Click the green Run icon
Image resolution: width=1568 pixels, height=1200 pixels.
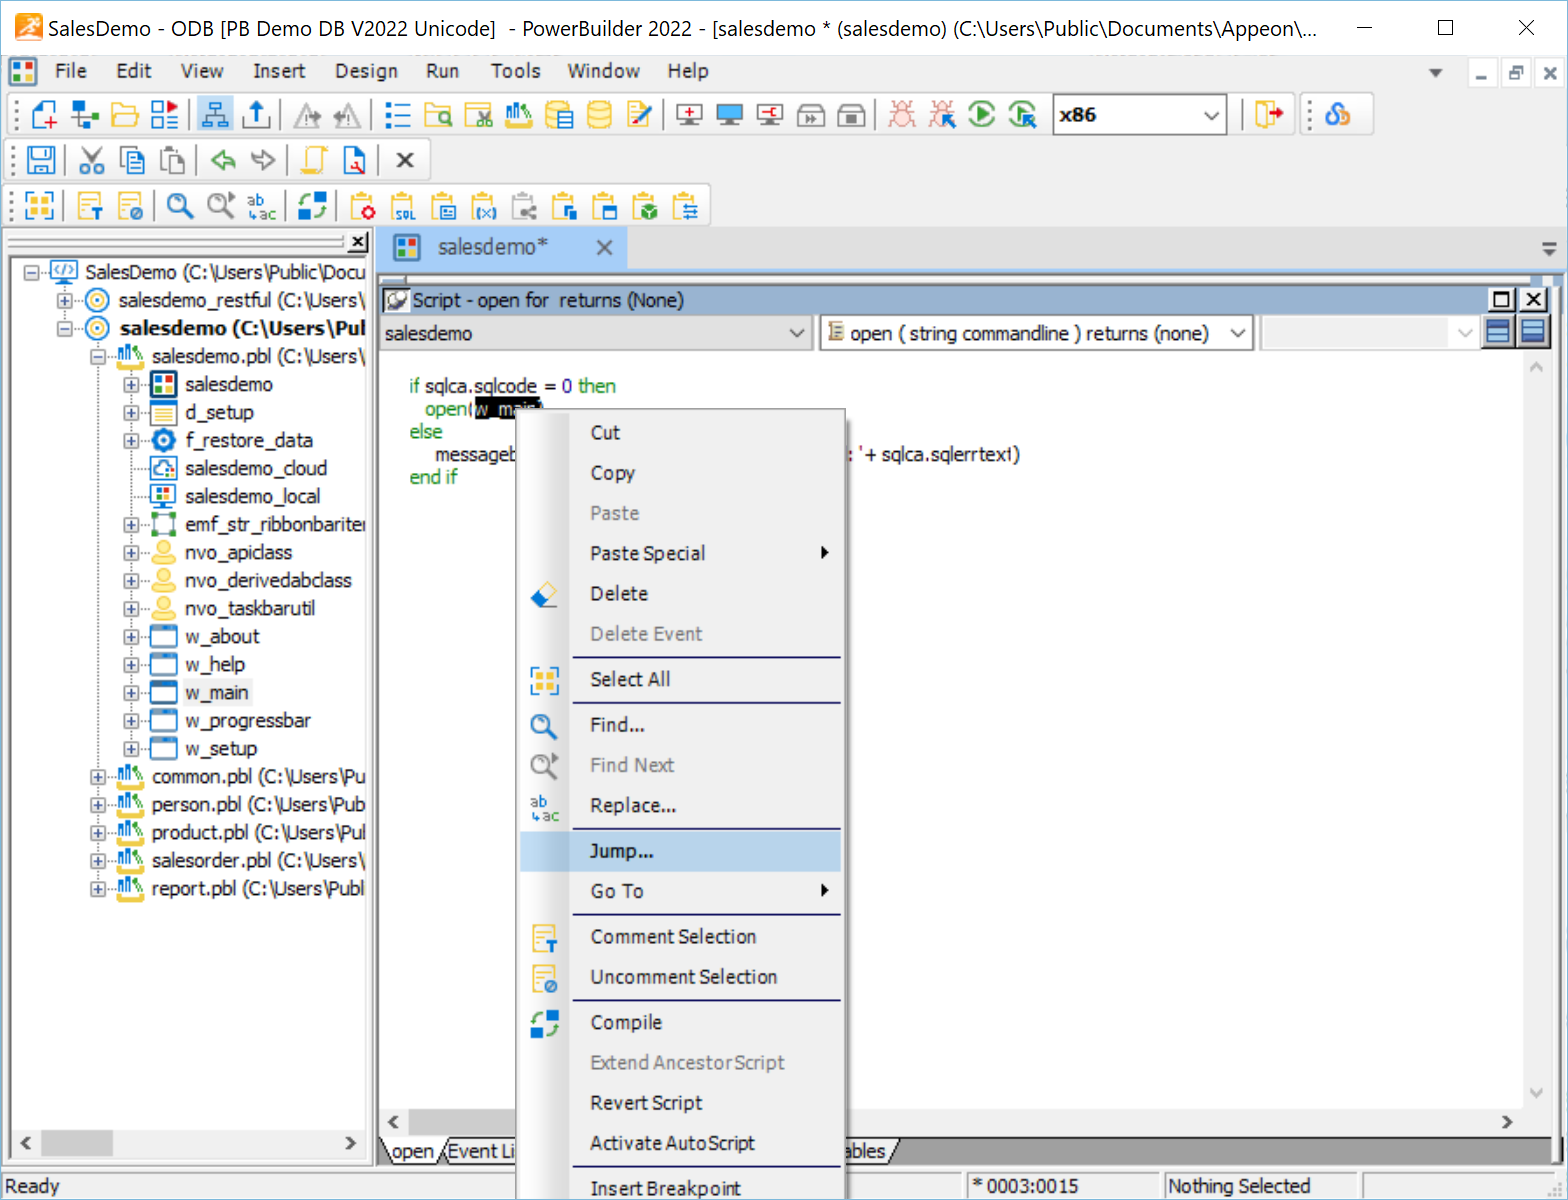[982, 115]
